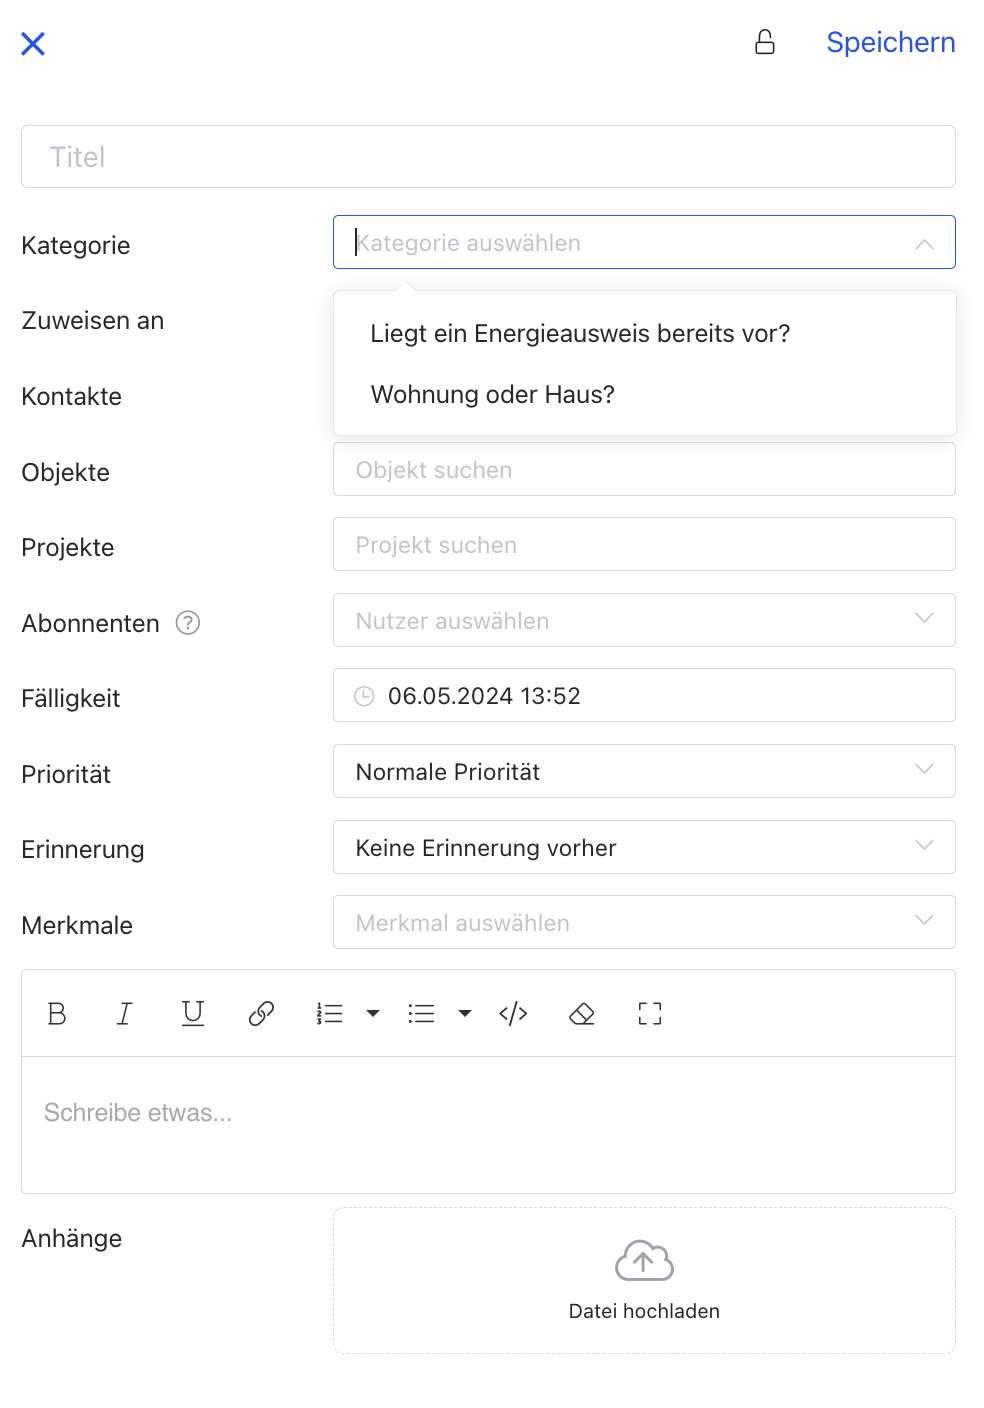
Task: Expand the editor to fullscreen
Action: tap(650, 1014)
